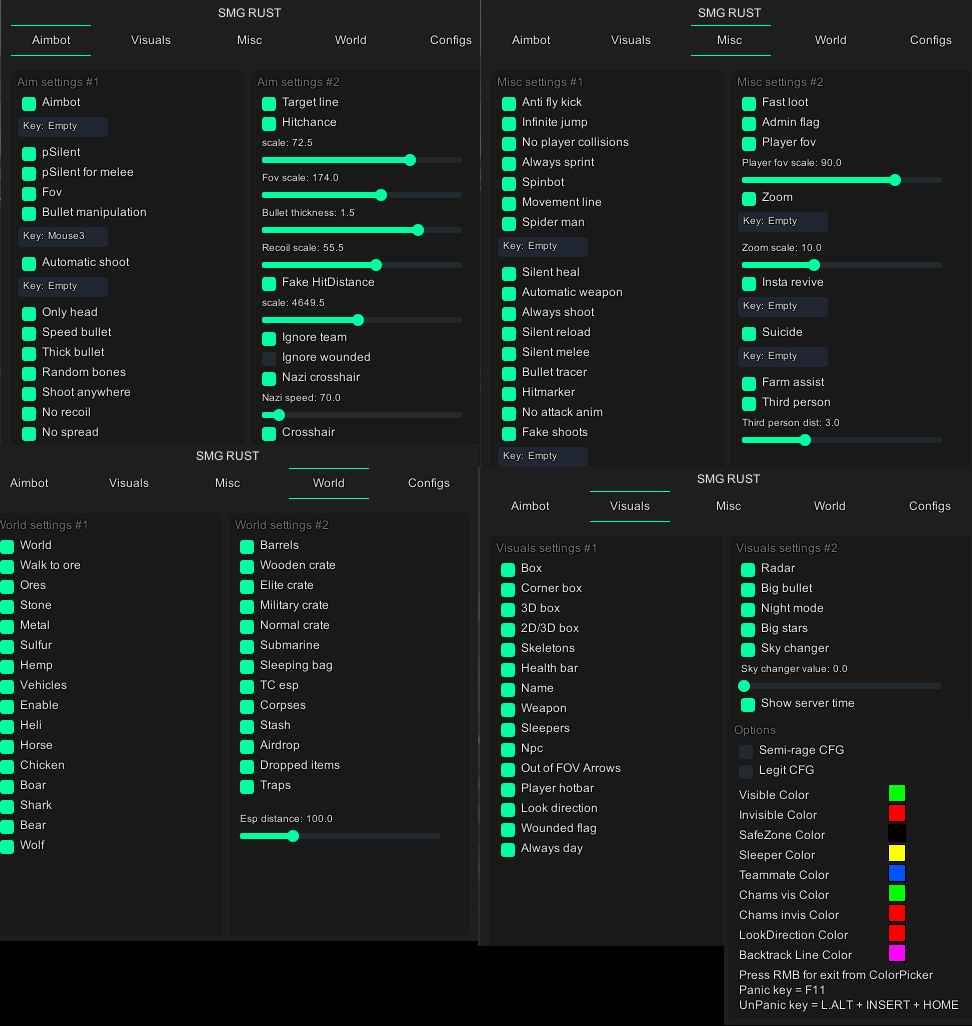Click the Key: Mouse3 binding field

click(63, 236)
